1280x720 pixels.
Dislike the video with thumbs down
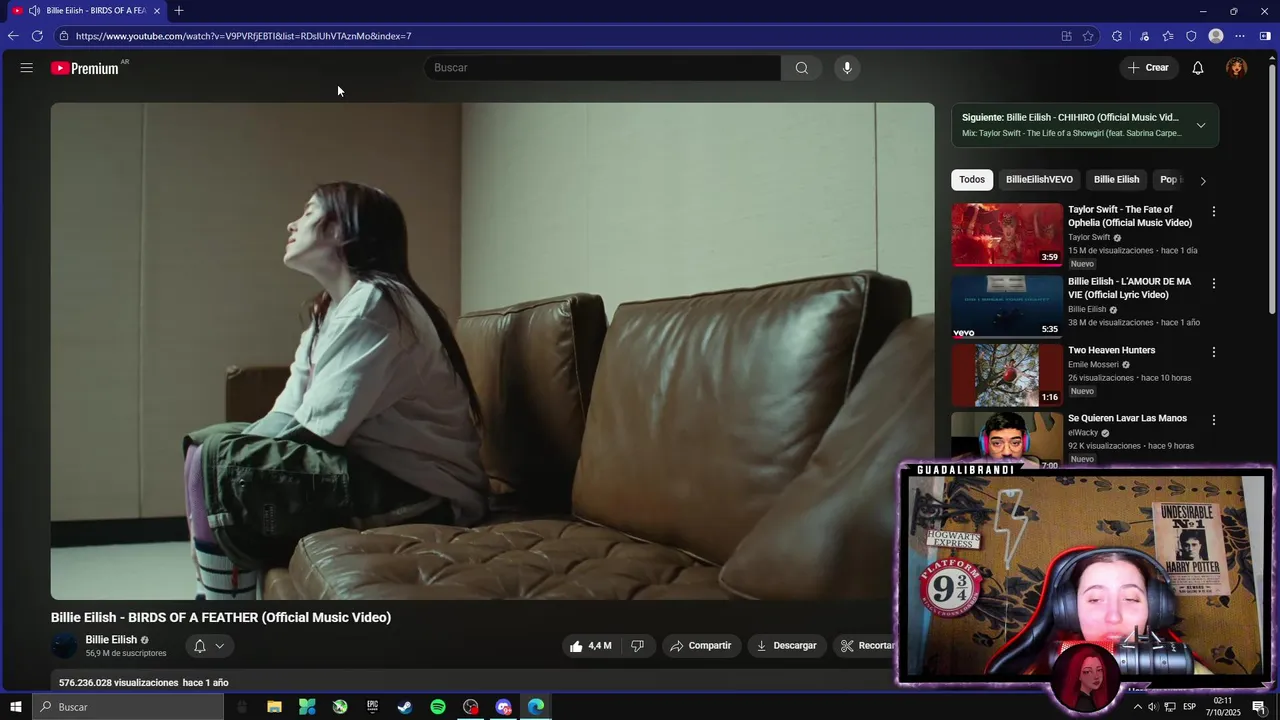point(637,646)
